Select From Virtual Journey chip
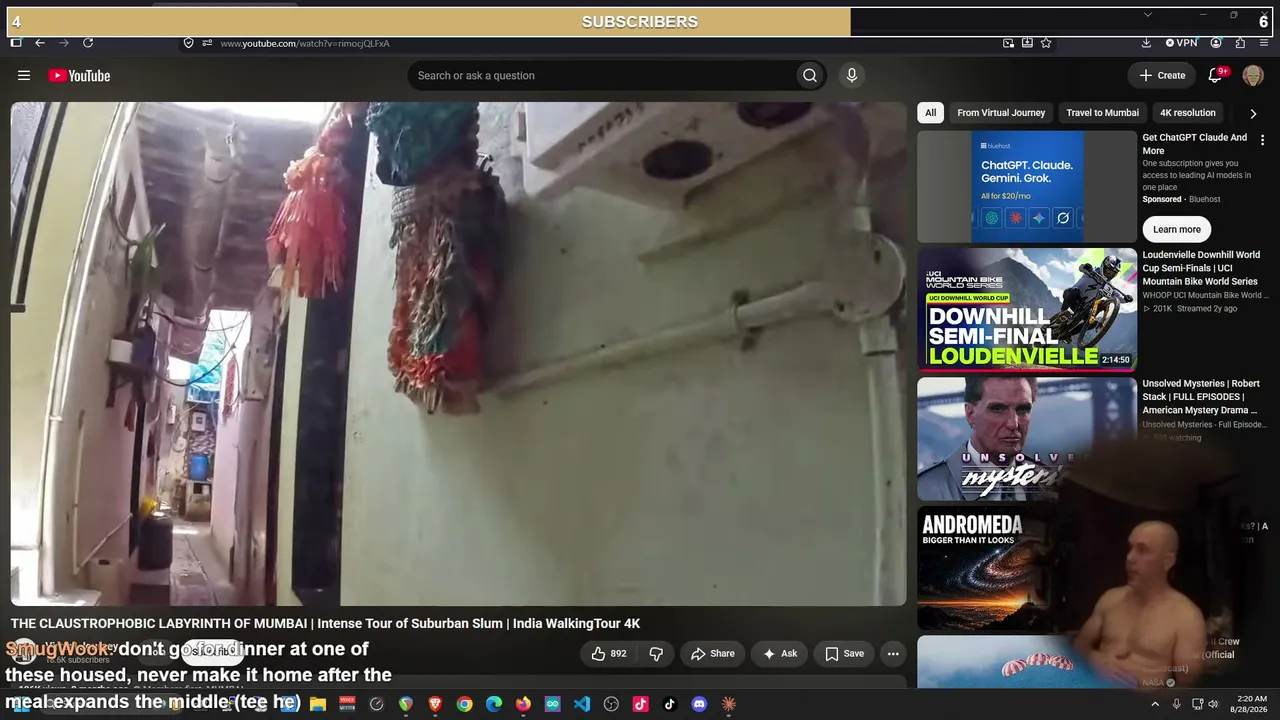1280x720 pixels. pos(1001,113)
